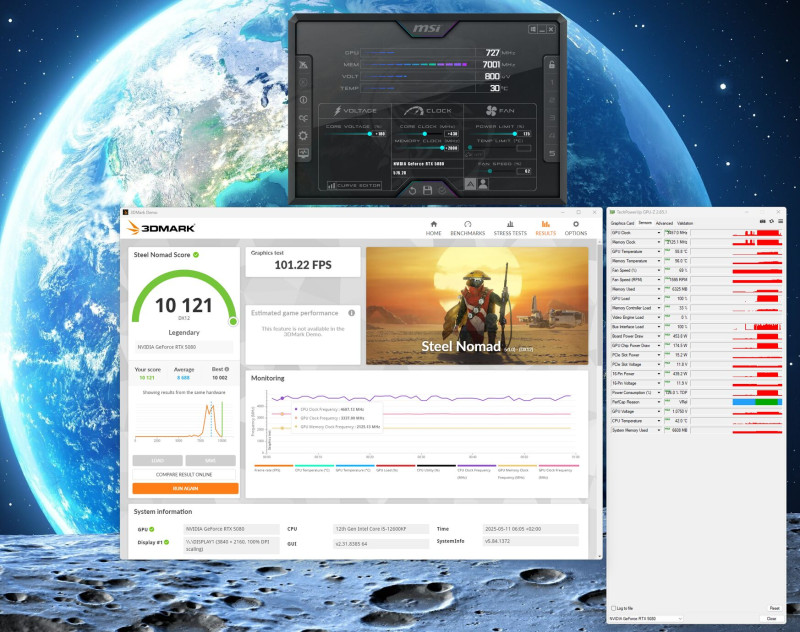Viewport: 800px width, 632px height.
Task: Toggle the power/temp limit link button
Action: 474,154
